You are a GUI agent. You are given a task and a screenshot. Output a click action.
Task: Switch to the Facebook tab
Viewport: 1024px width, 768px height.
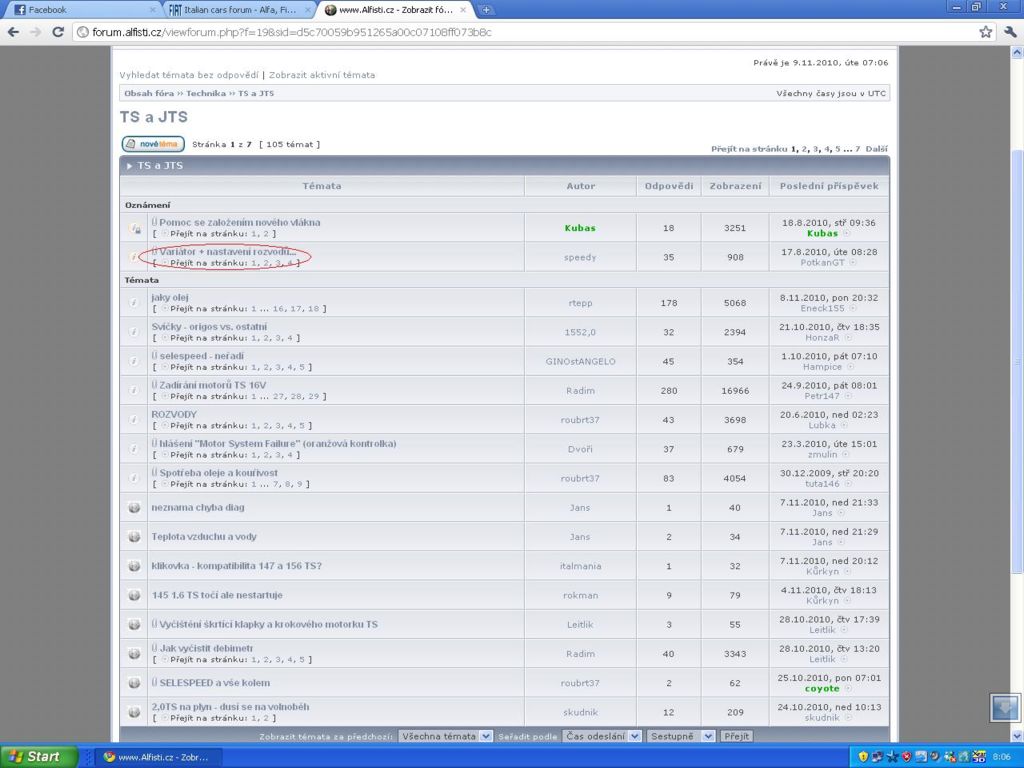(80, 10)
